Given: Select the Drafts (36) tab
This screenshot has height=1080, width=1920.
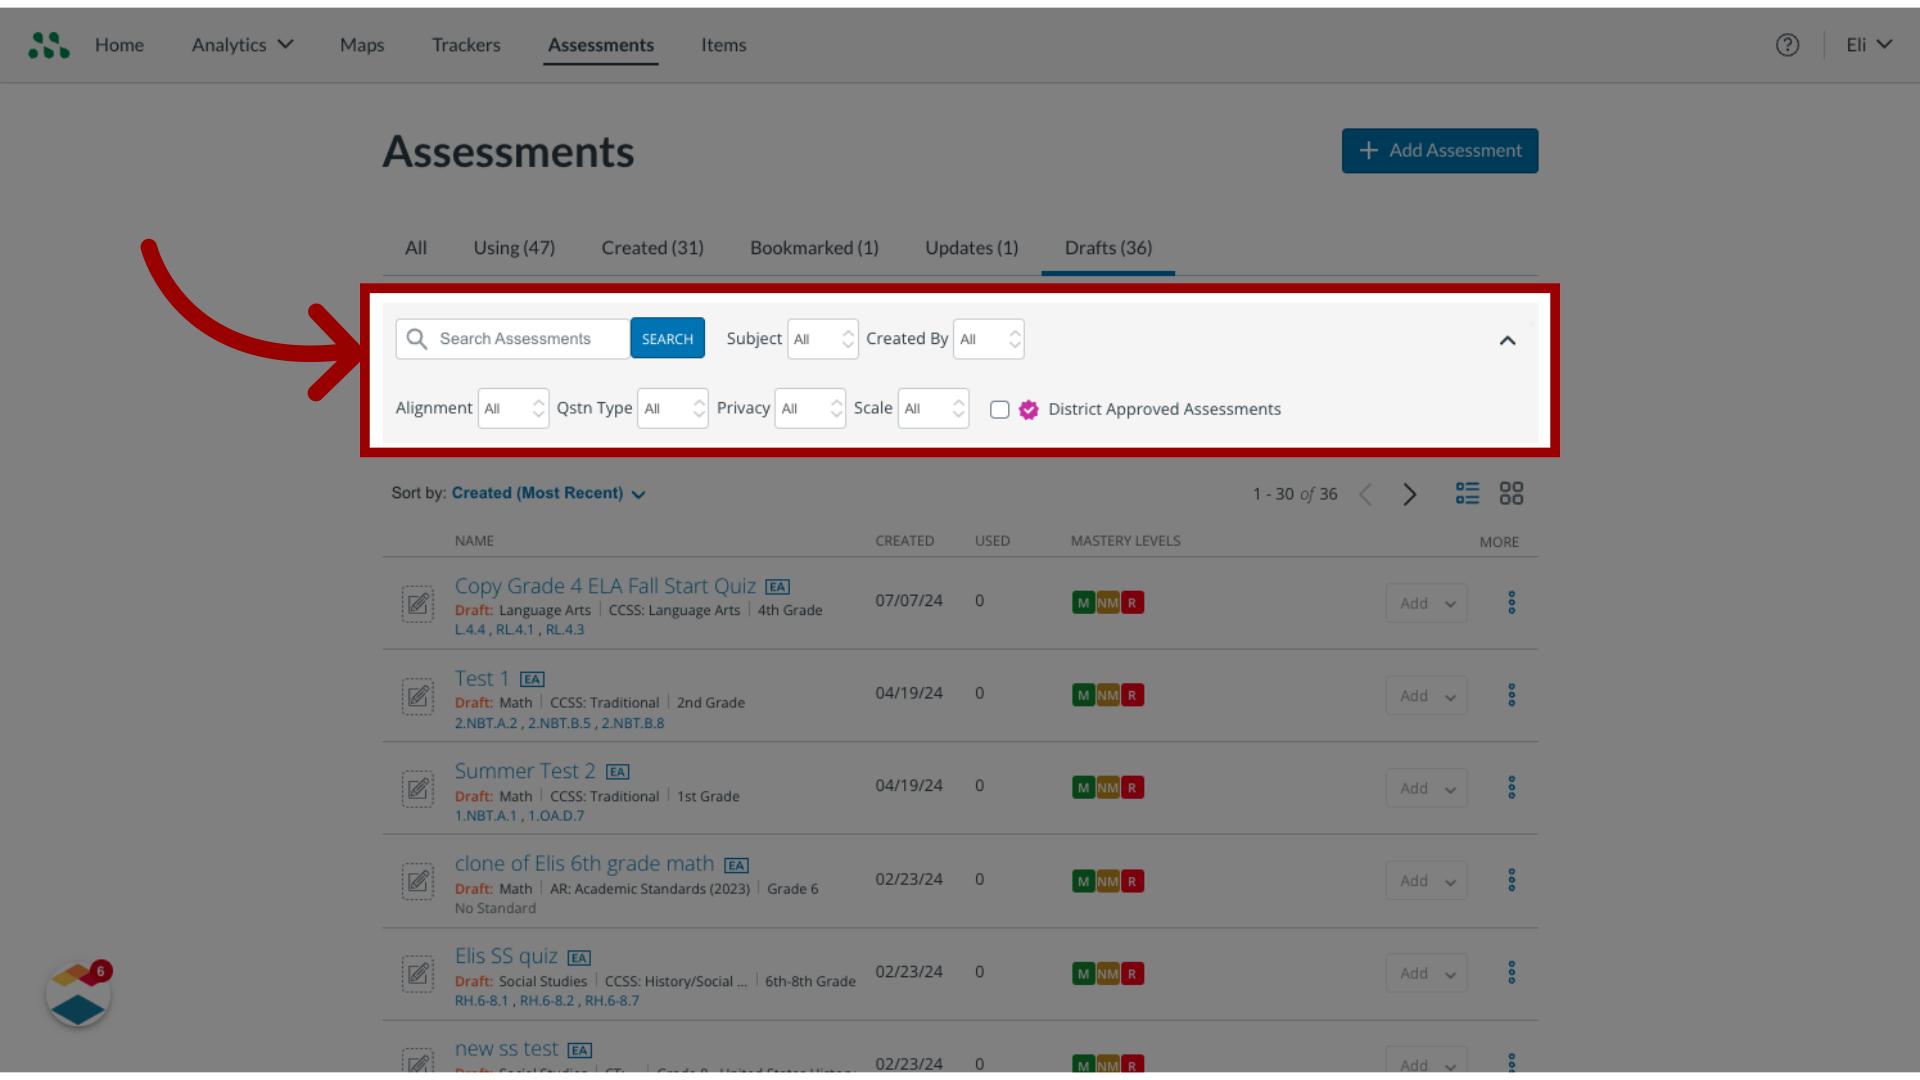Looking at the screenshot, I should pos(1108,248).
